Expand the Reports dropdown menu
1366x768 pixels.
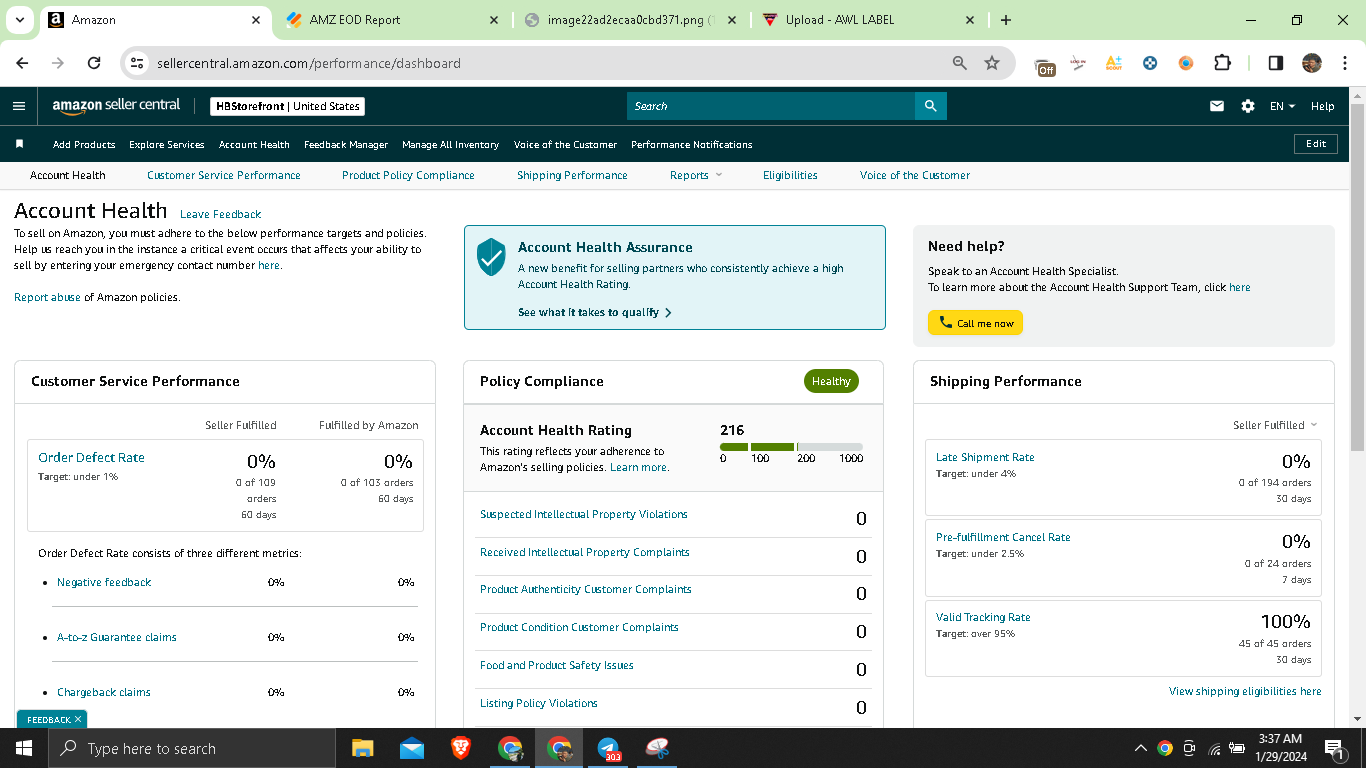[696, 175]
